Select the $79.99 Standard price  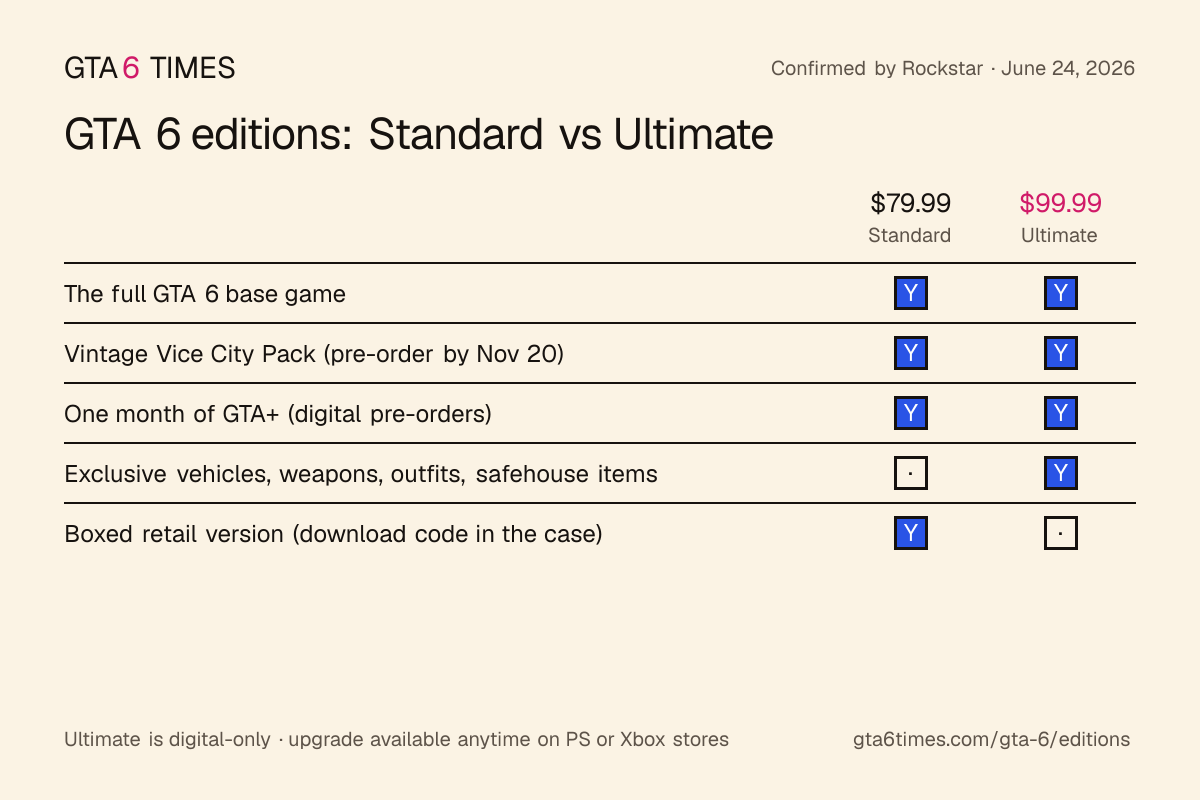coord(910,203)
